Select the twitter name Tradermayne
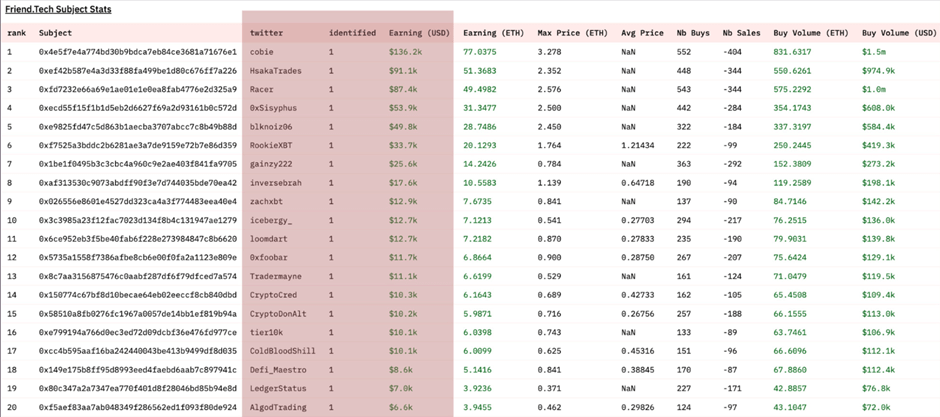 pyautogui.click(x=276, y=277)
